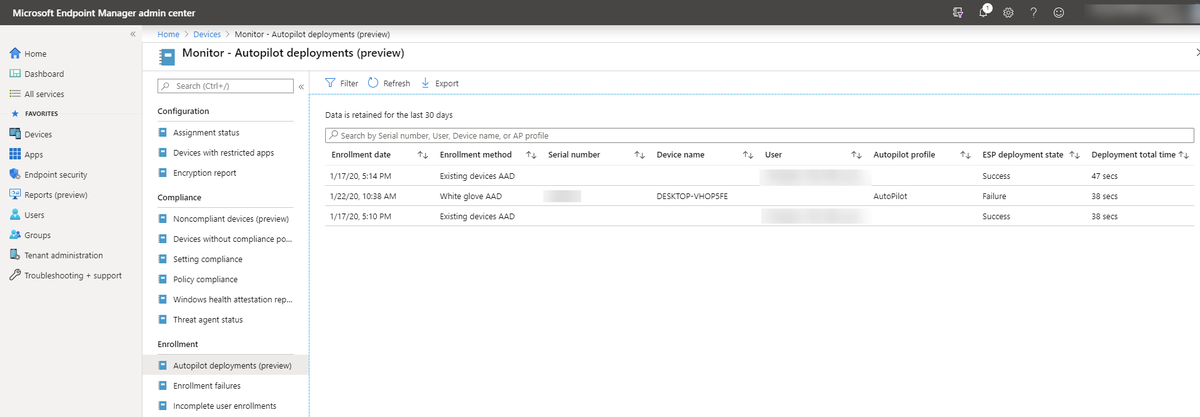The width and height of the screenshot is (1200, 417).
Task: Sort by ESP deployment state
Action: click(x=1074, y=155)
